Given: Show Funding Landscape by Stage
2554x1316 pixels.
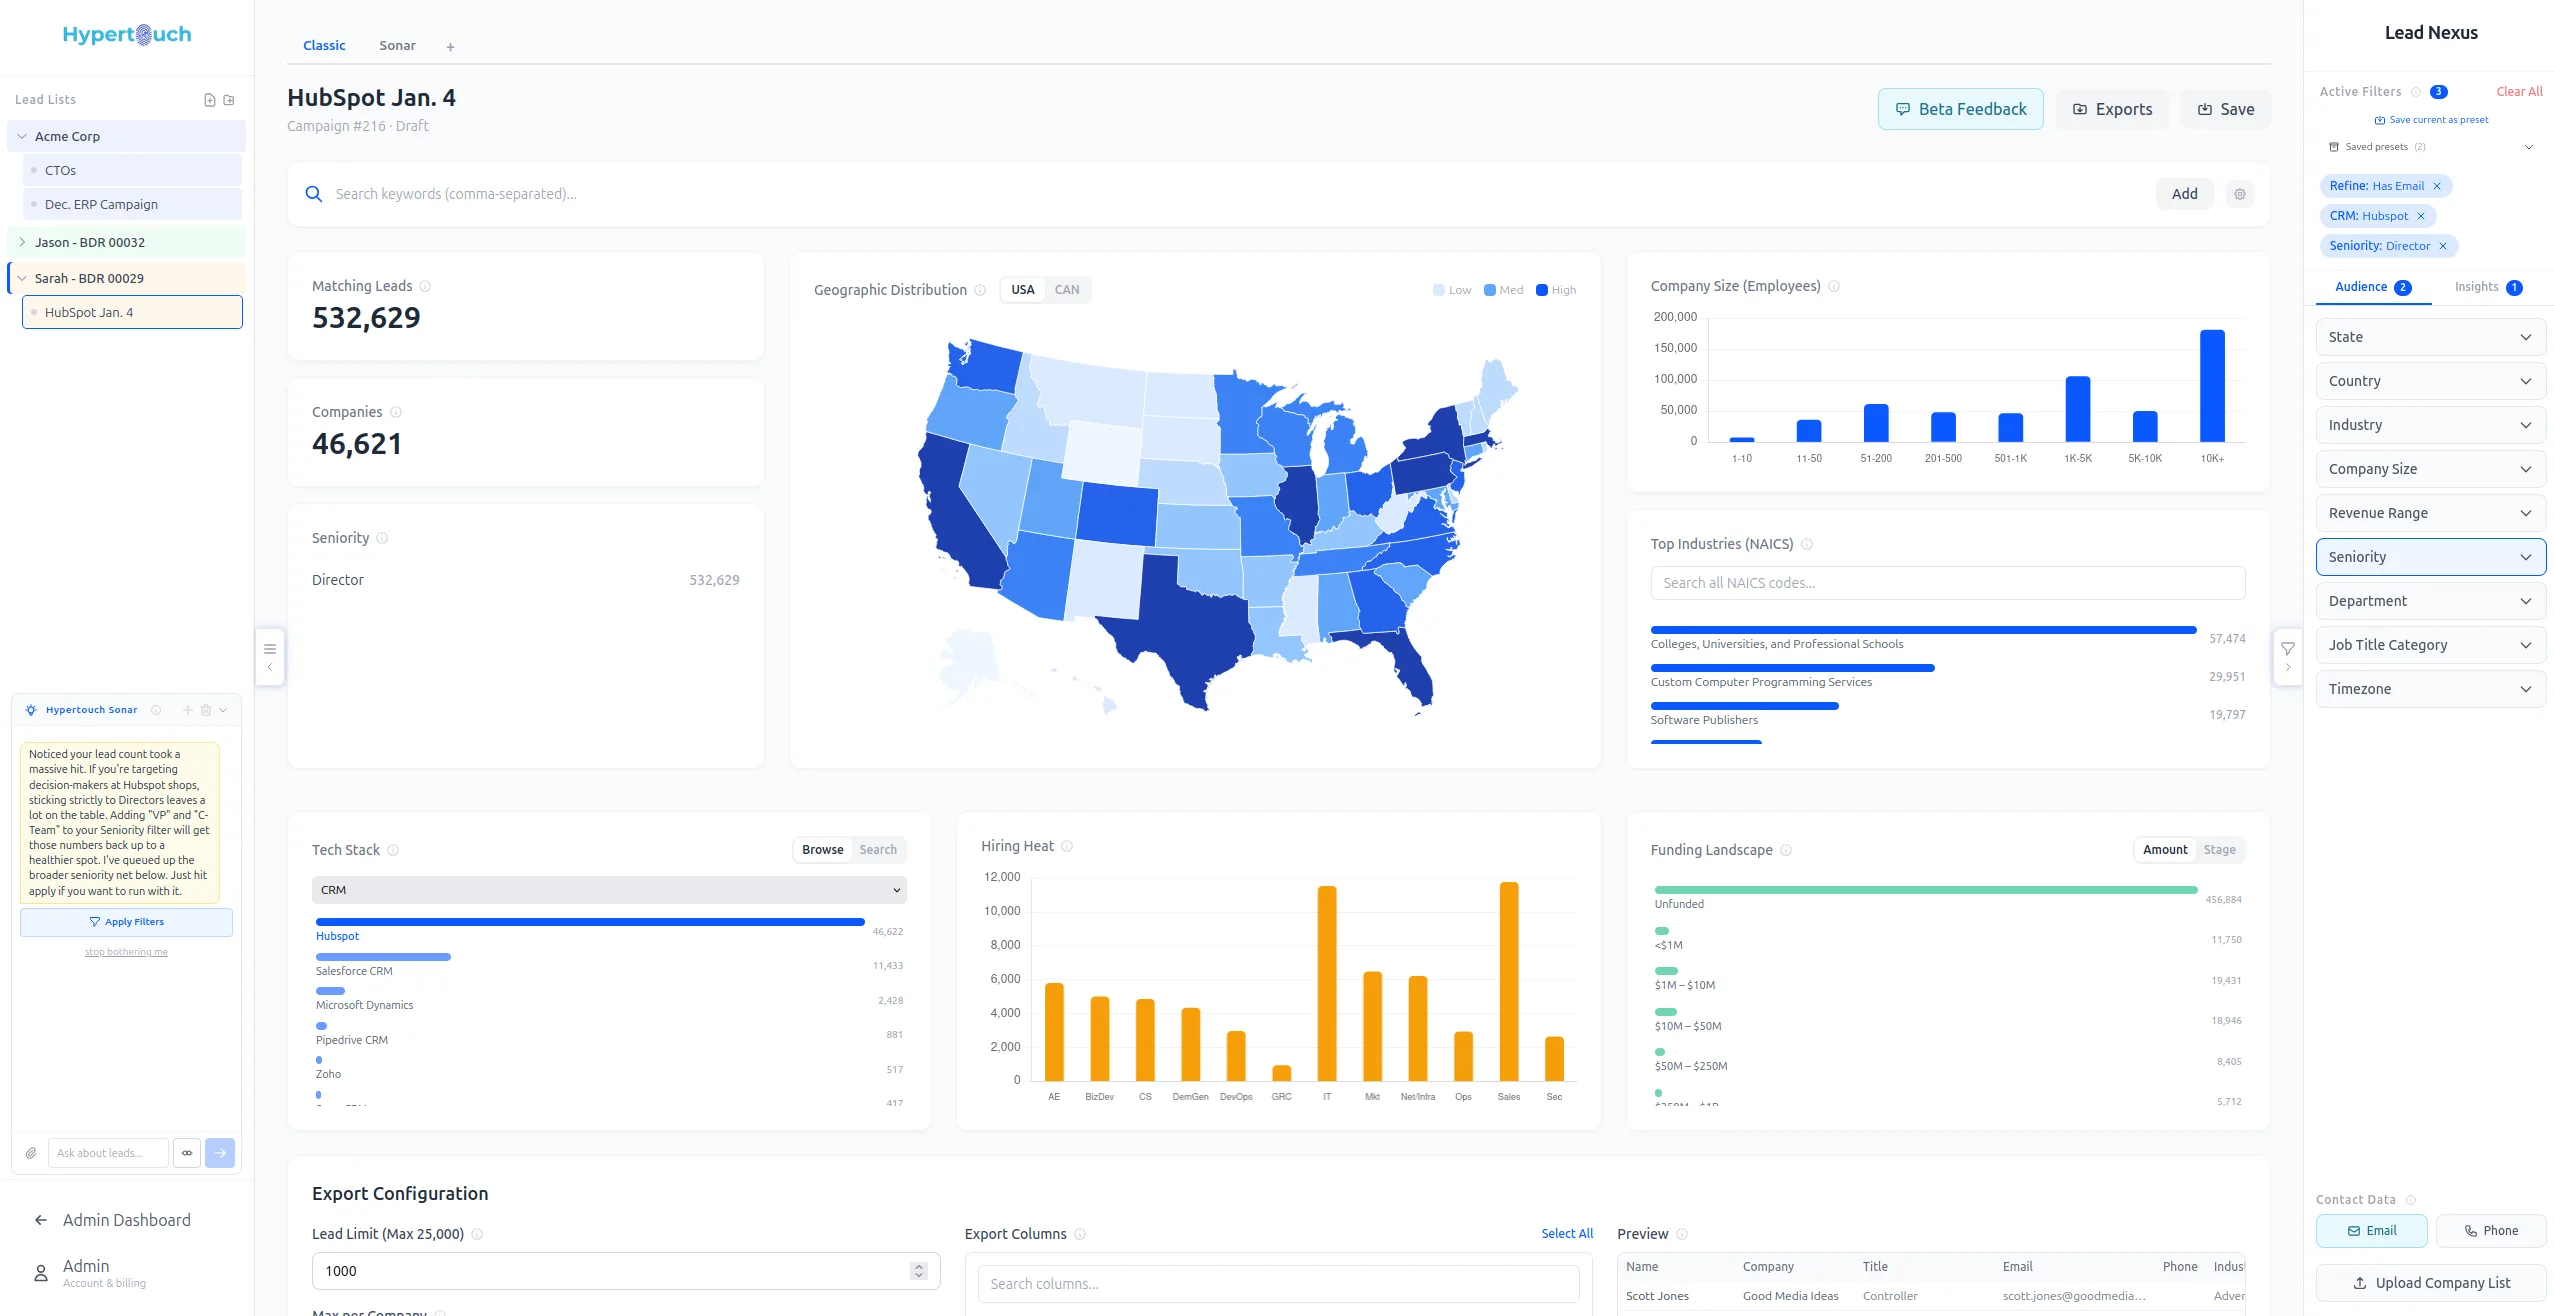Looking at the screenshot, I should [2219, 850].
